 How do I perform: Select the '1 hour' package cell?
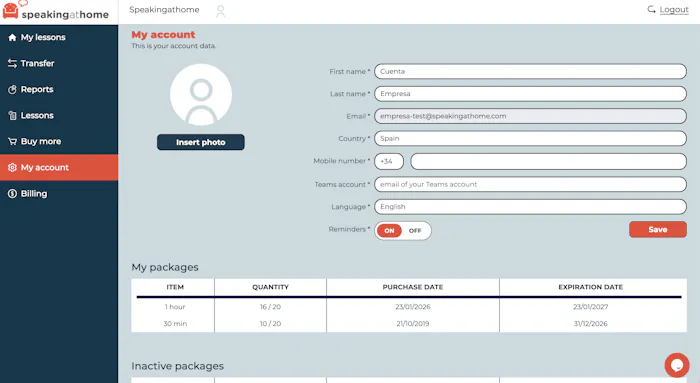tap(175, 307)
